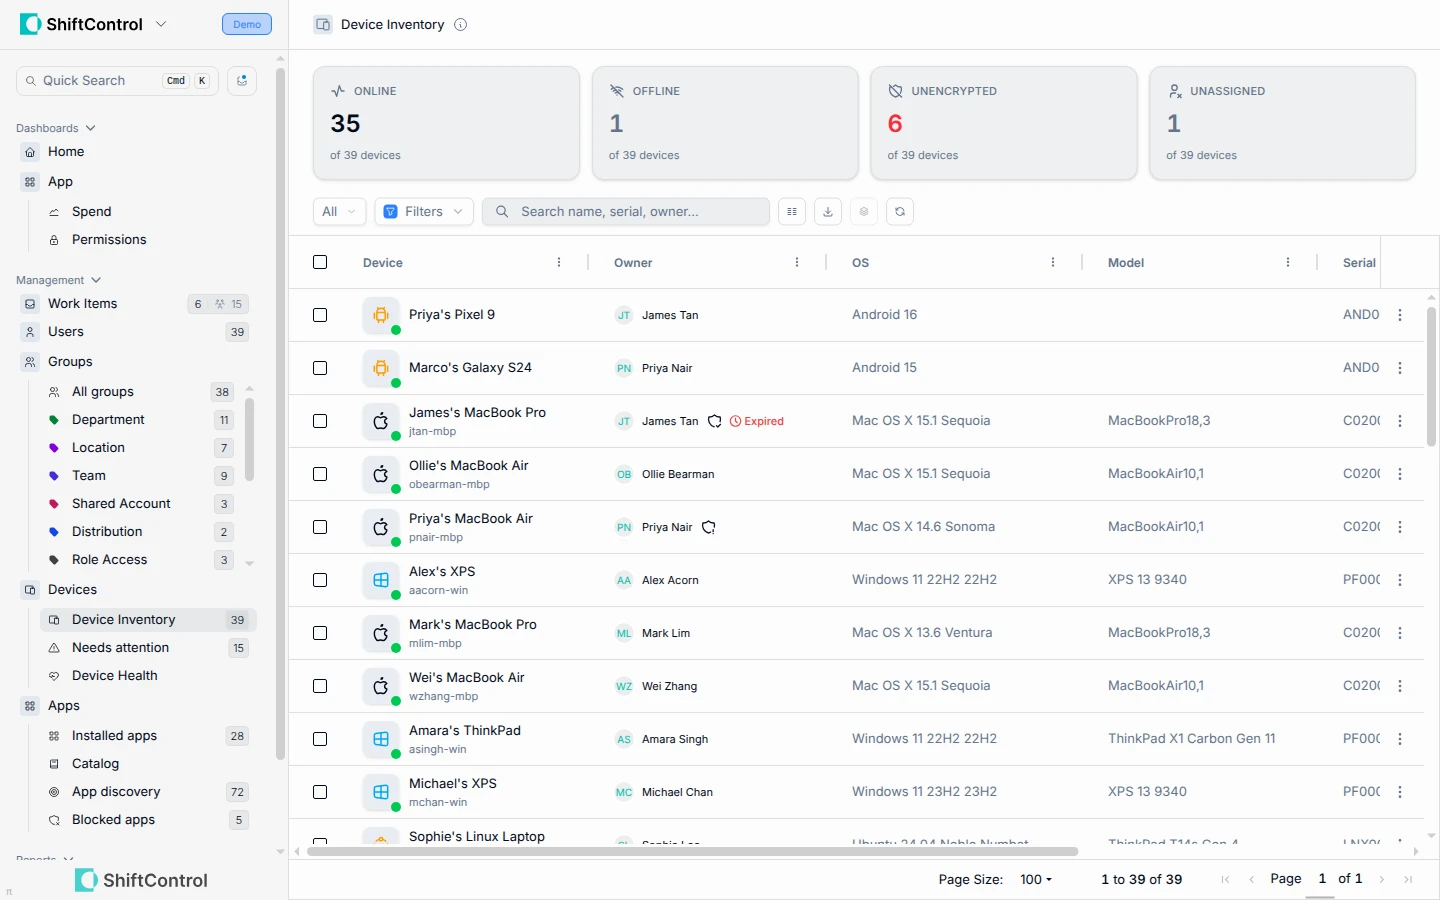Click the button next to Quick Search
Viewport: 1440px width, 900px height.
(242, 81)
